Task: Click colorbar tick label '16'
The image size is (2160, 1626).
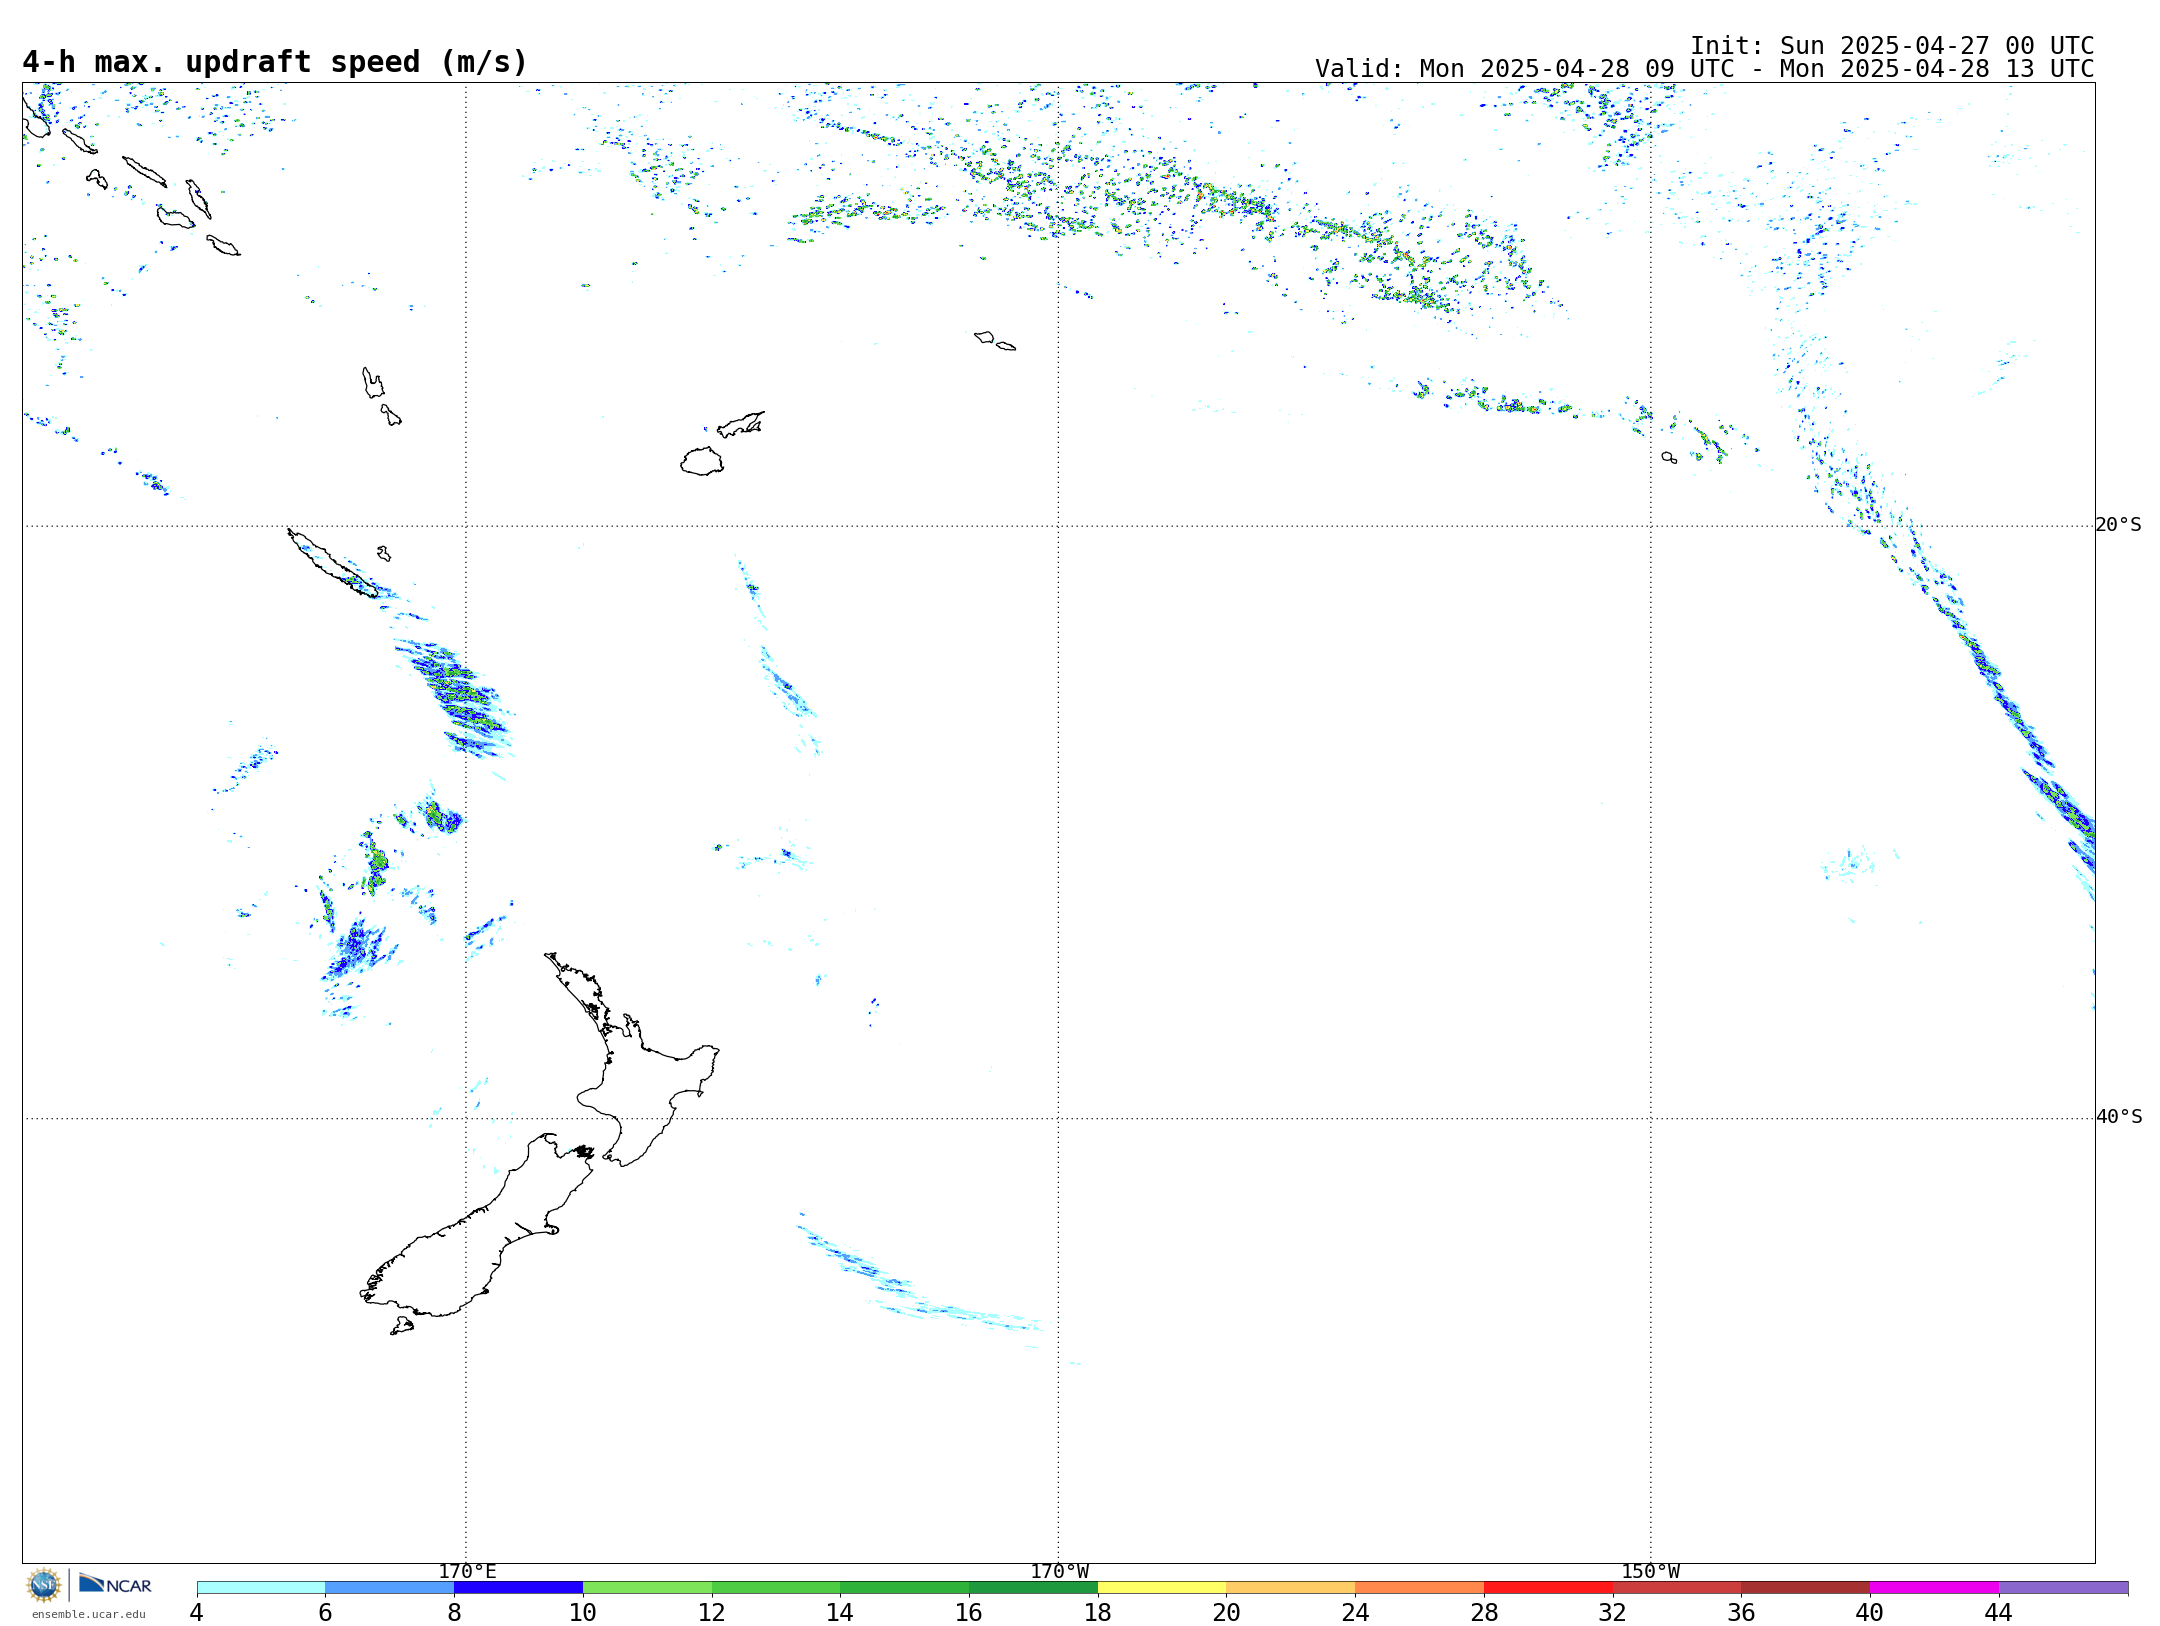Action: click(969, 1612)
